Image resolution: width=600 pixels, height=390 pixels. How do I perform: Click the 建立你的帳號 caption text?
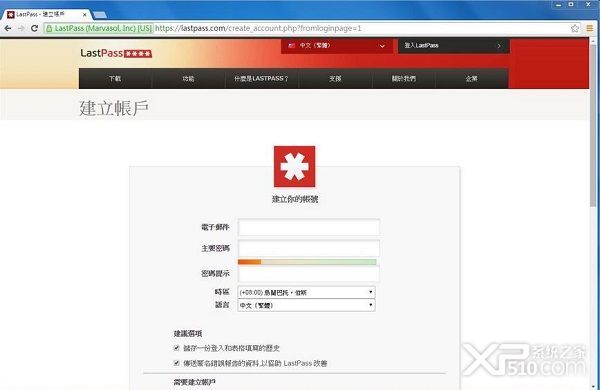(x=295, y=199)
